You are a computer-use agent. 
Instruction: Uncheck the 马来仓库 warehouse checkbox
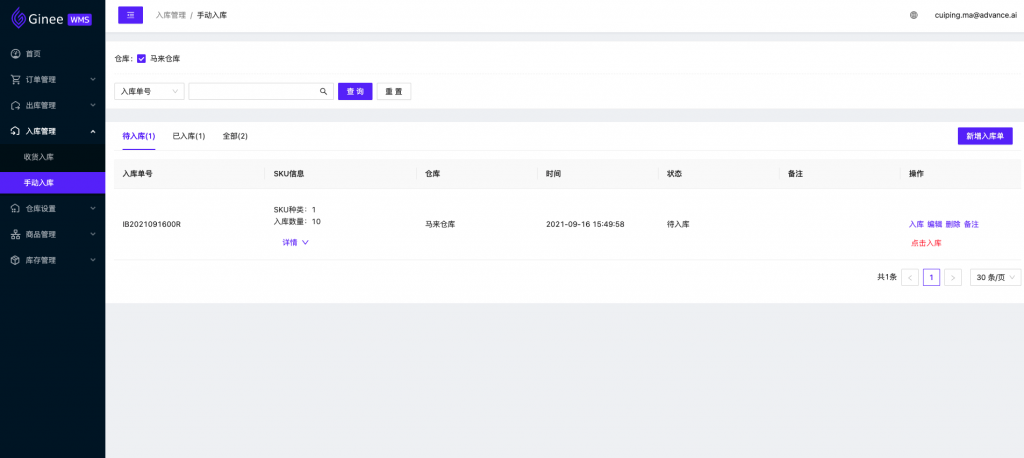tap(141, 59)
